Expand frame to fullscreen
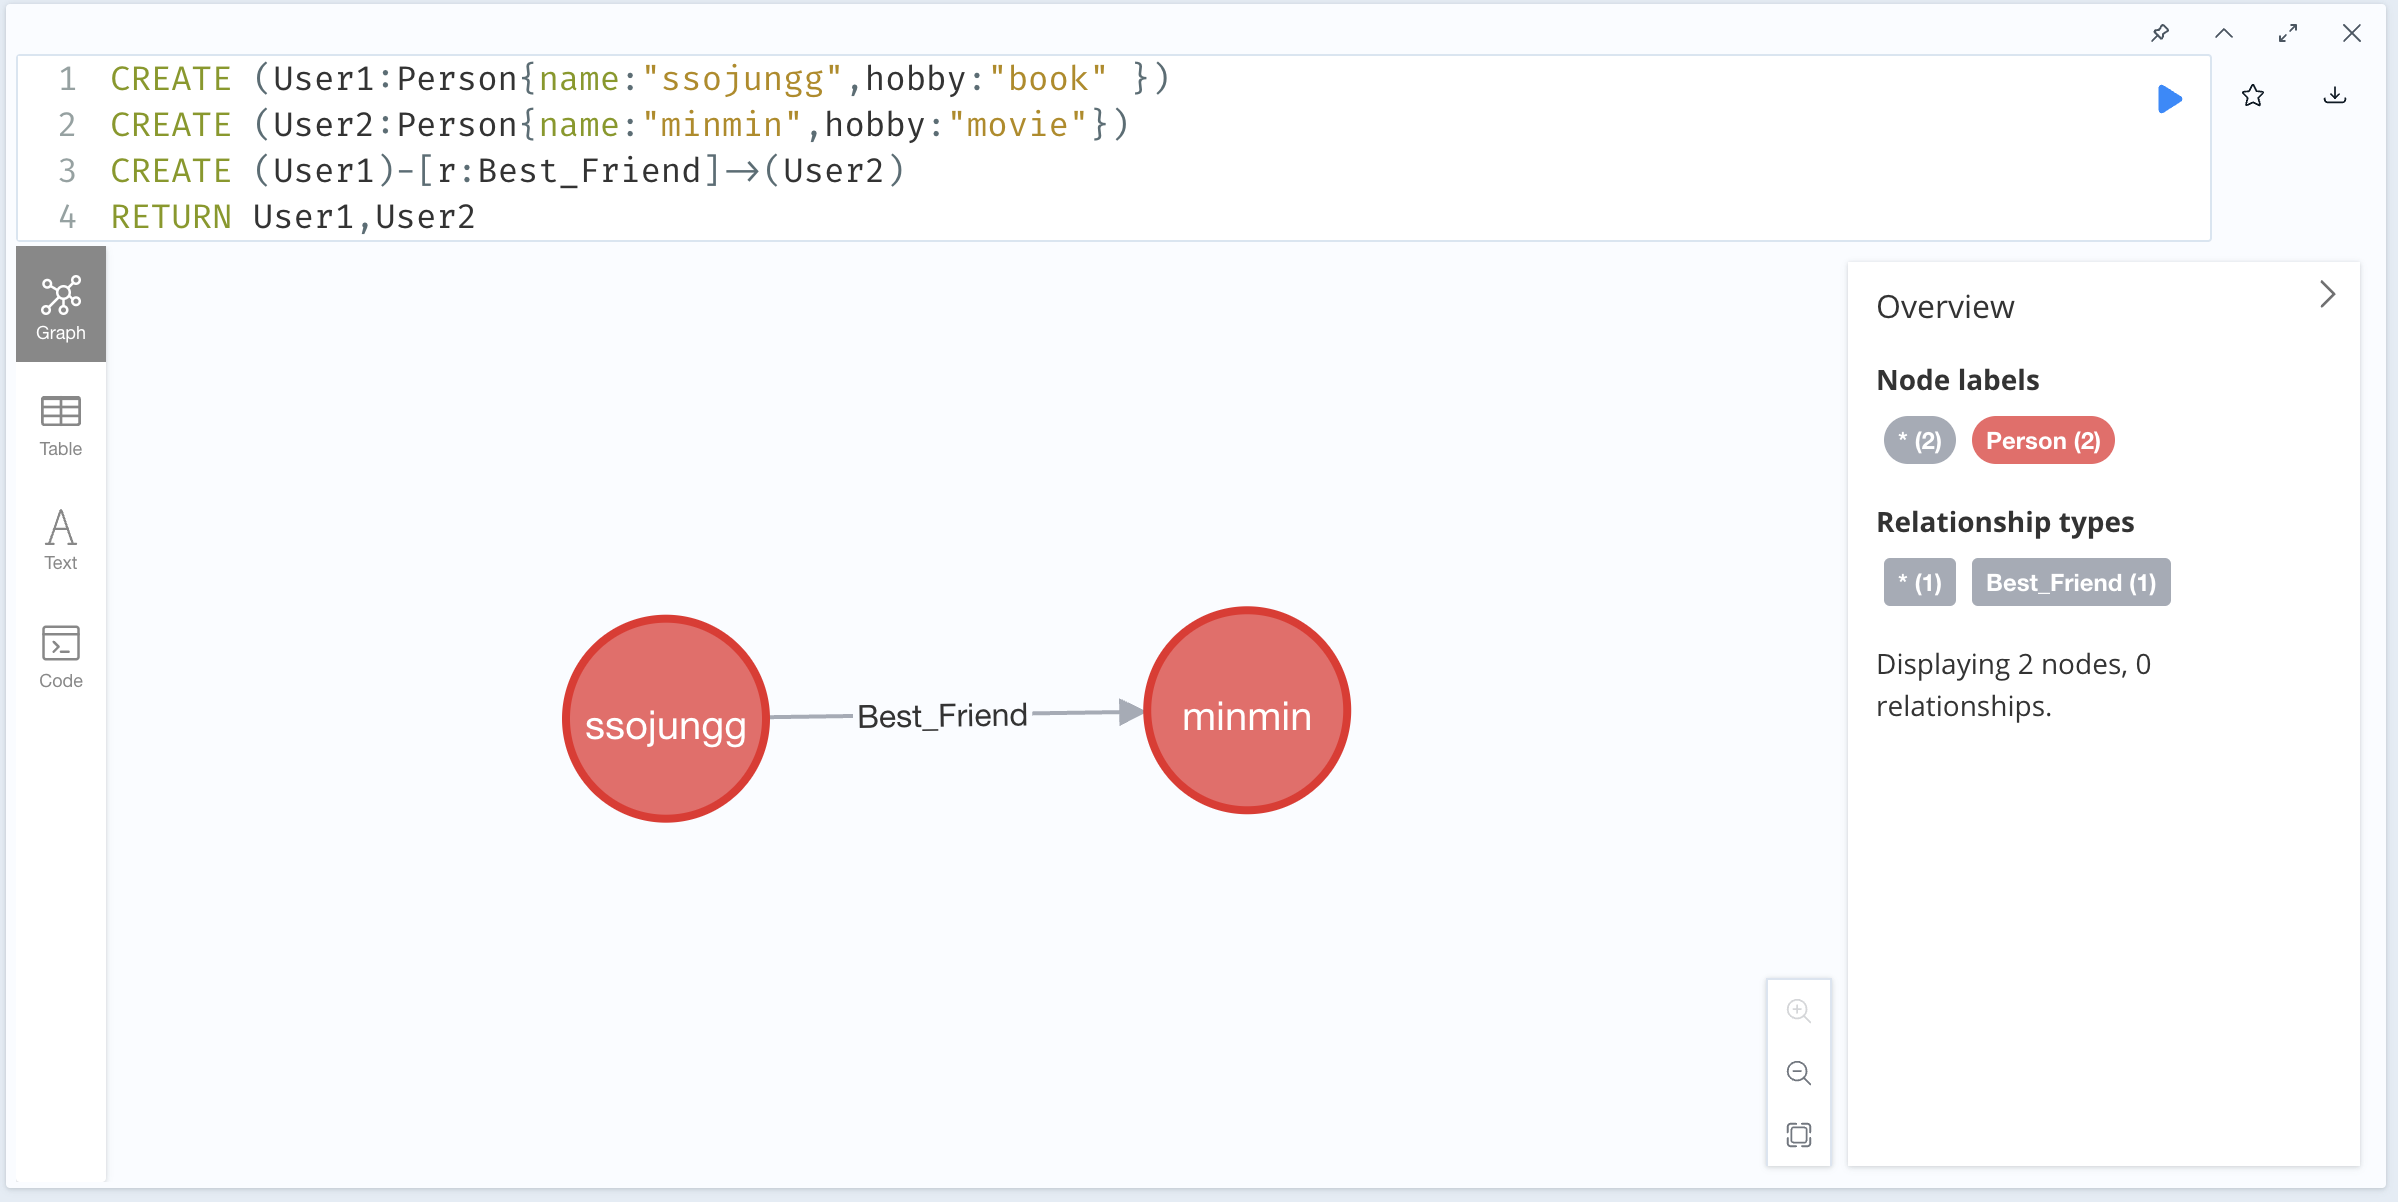Screen dimensions: 2398x1202 tap(2287, 33)
